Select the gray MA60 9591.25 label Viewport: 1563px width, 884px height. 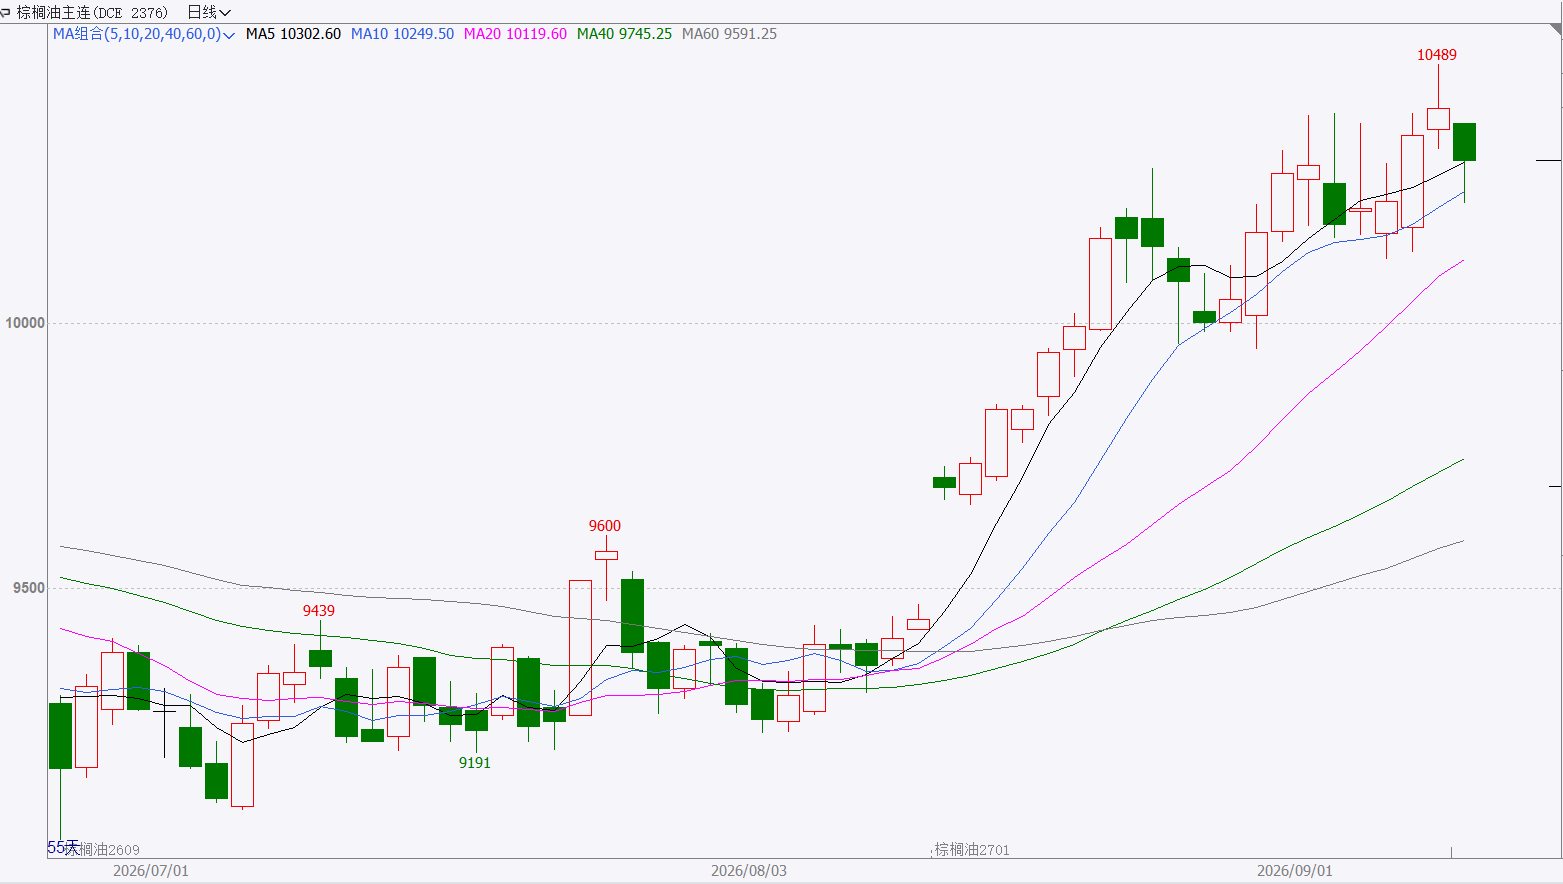(x=729, y=34)
